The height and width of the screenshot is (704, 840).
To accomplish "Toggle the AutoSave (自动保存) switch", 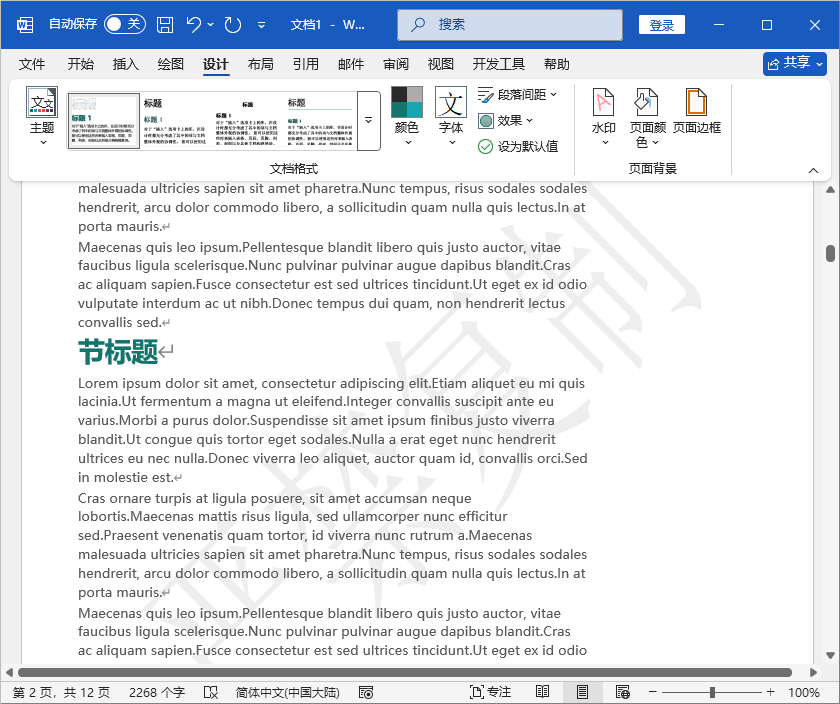I will pos(125,24).
